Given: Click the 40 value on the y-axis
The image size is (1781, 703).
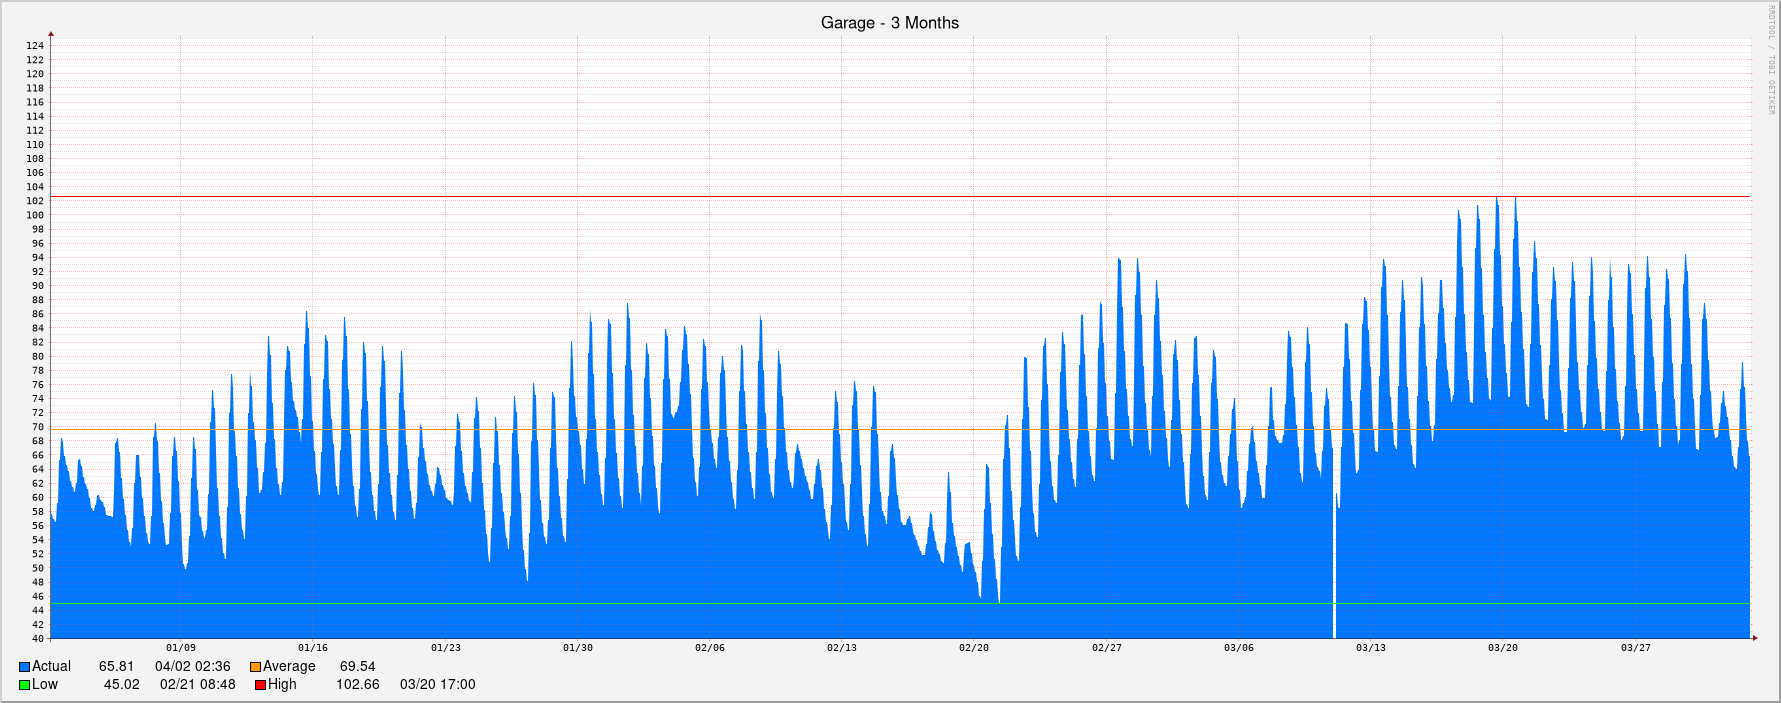Looking at the screenshot, I should [38, 639].
